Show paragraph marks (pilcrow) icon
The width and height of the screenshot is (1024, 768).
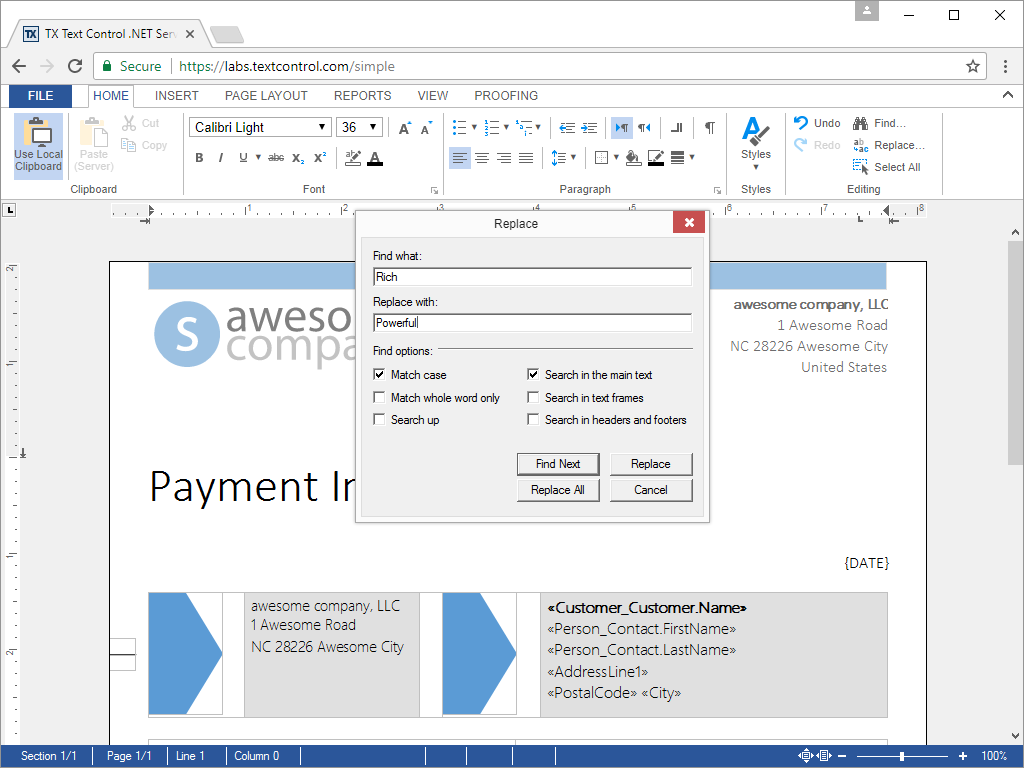click(x=709, y=127)
